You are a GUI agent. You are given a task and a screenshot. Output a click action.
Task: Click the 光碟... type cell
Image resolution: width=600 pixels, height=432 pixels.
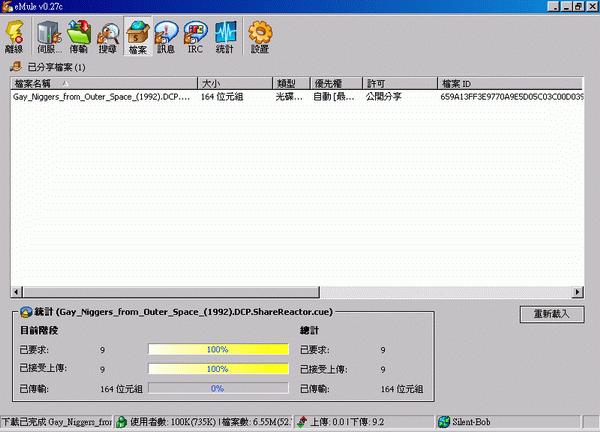point(289,97)
